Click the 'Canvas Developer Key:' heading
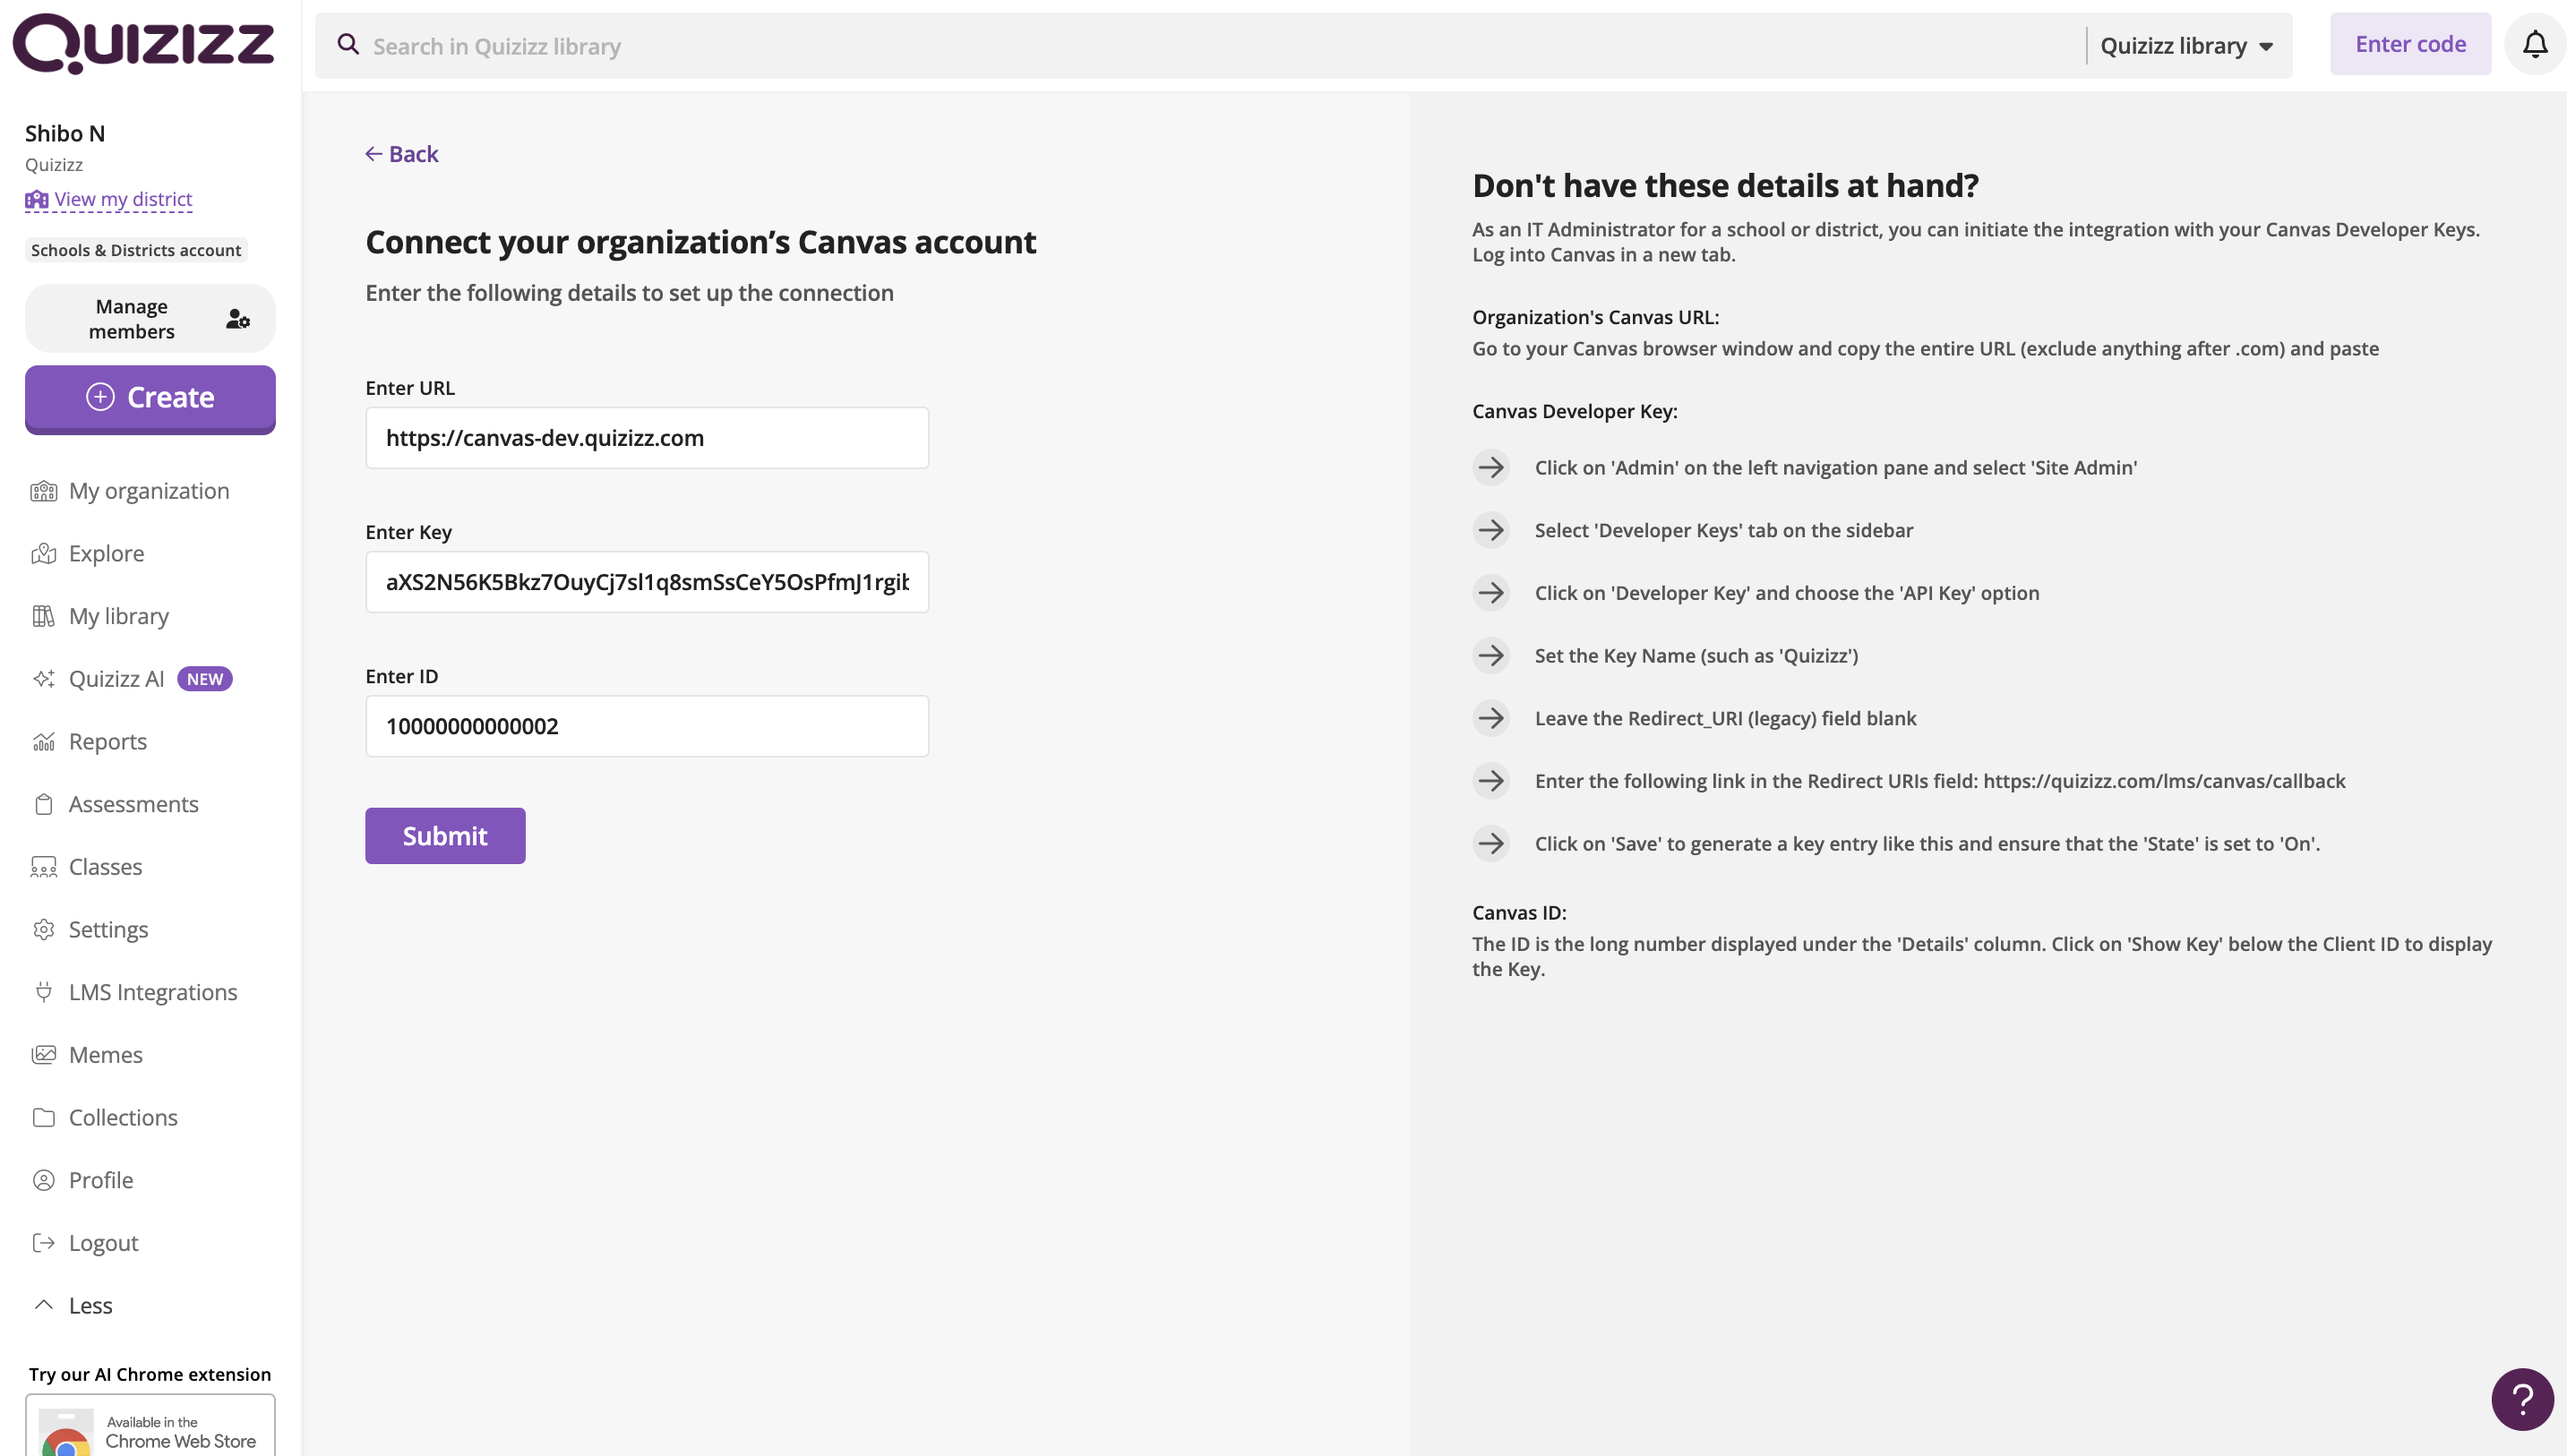The image size is (2567, 1456). pos(1574,411)
